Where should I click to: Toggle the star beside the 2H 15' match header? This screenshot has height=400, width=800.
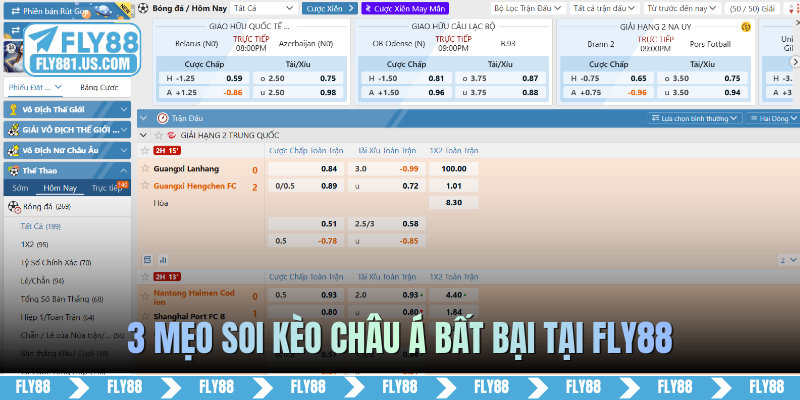point(145,151)
